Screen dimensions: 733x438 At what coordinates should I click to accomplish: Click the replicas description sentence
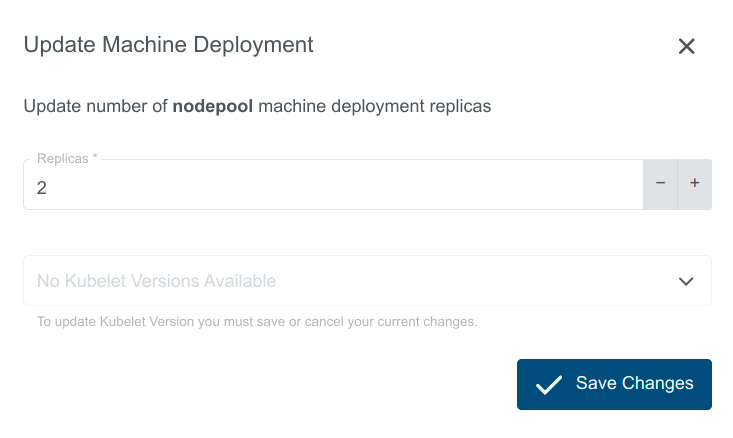coord(257,105)
